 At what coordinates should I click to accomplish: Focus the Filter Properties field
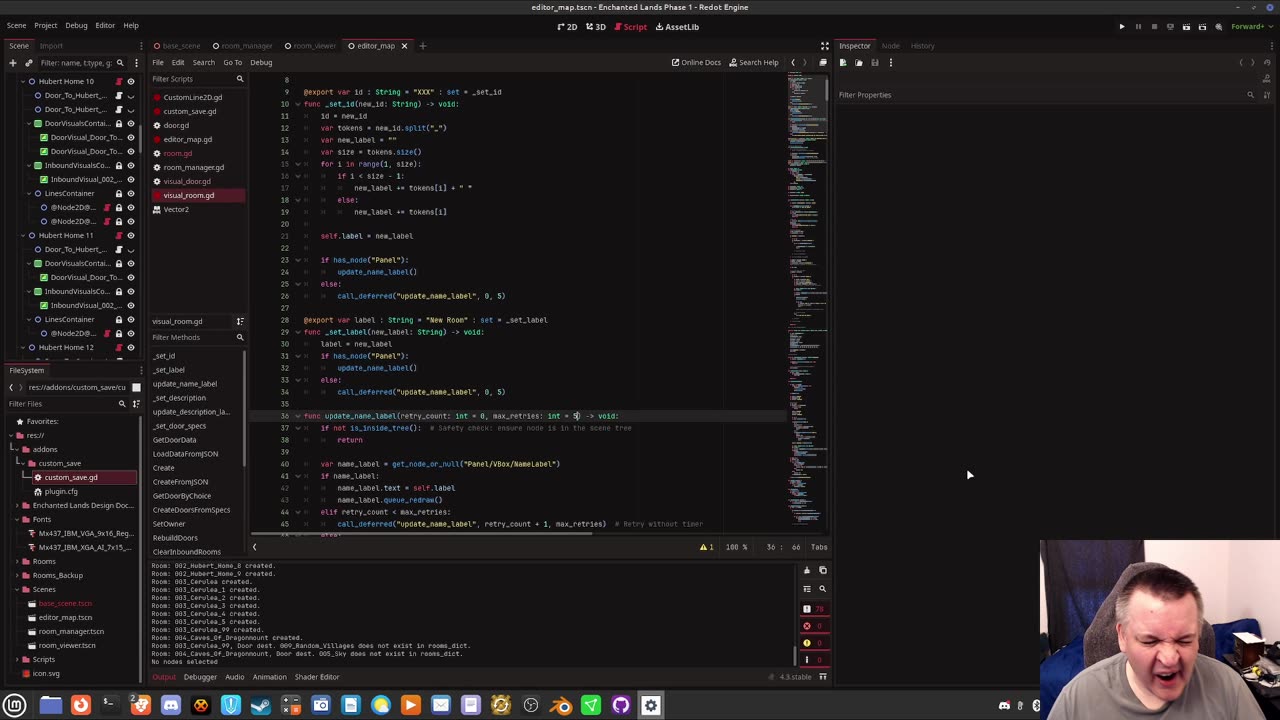[x=1048, y=95]
